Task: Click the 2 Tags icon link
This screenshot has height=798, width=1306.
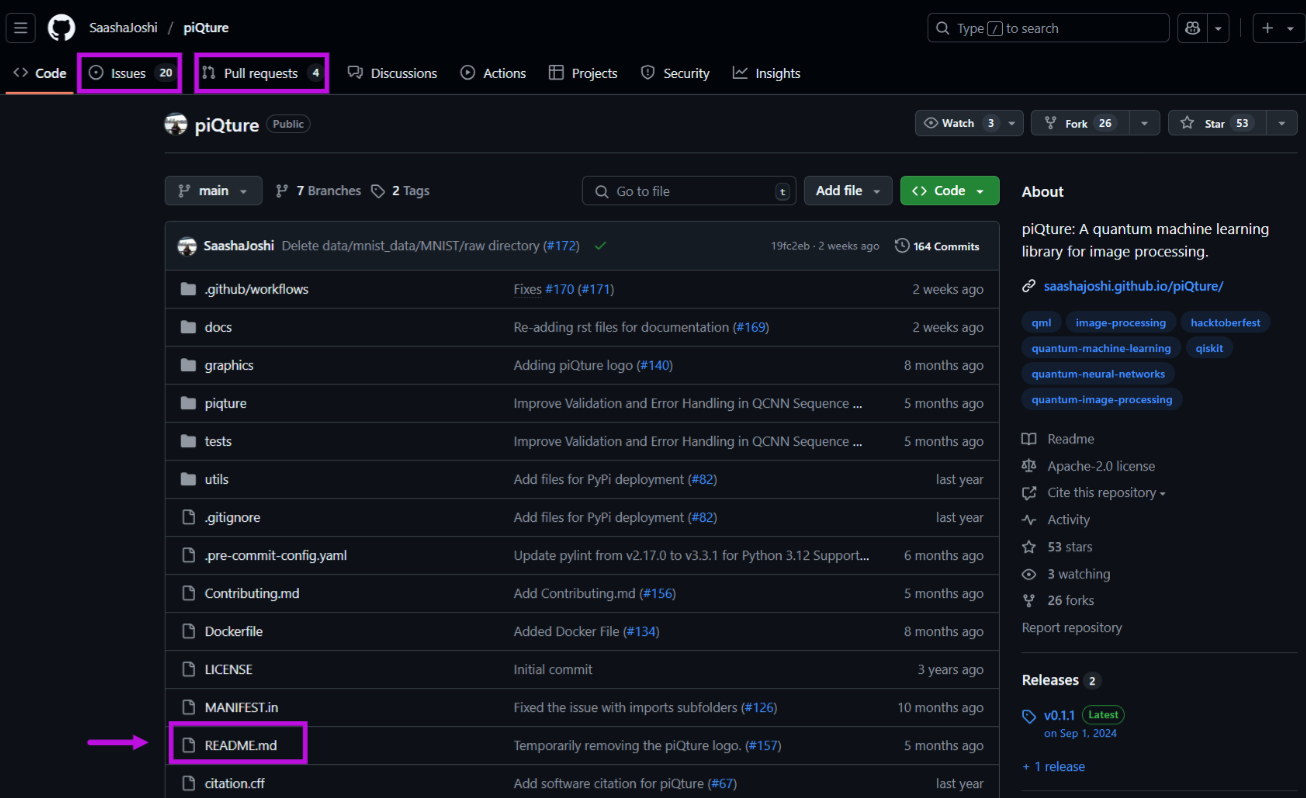Action: click(400, 191)
